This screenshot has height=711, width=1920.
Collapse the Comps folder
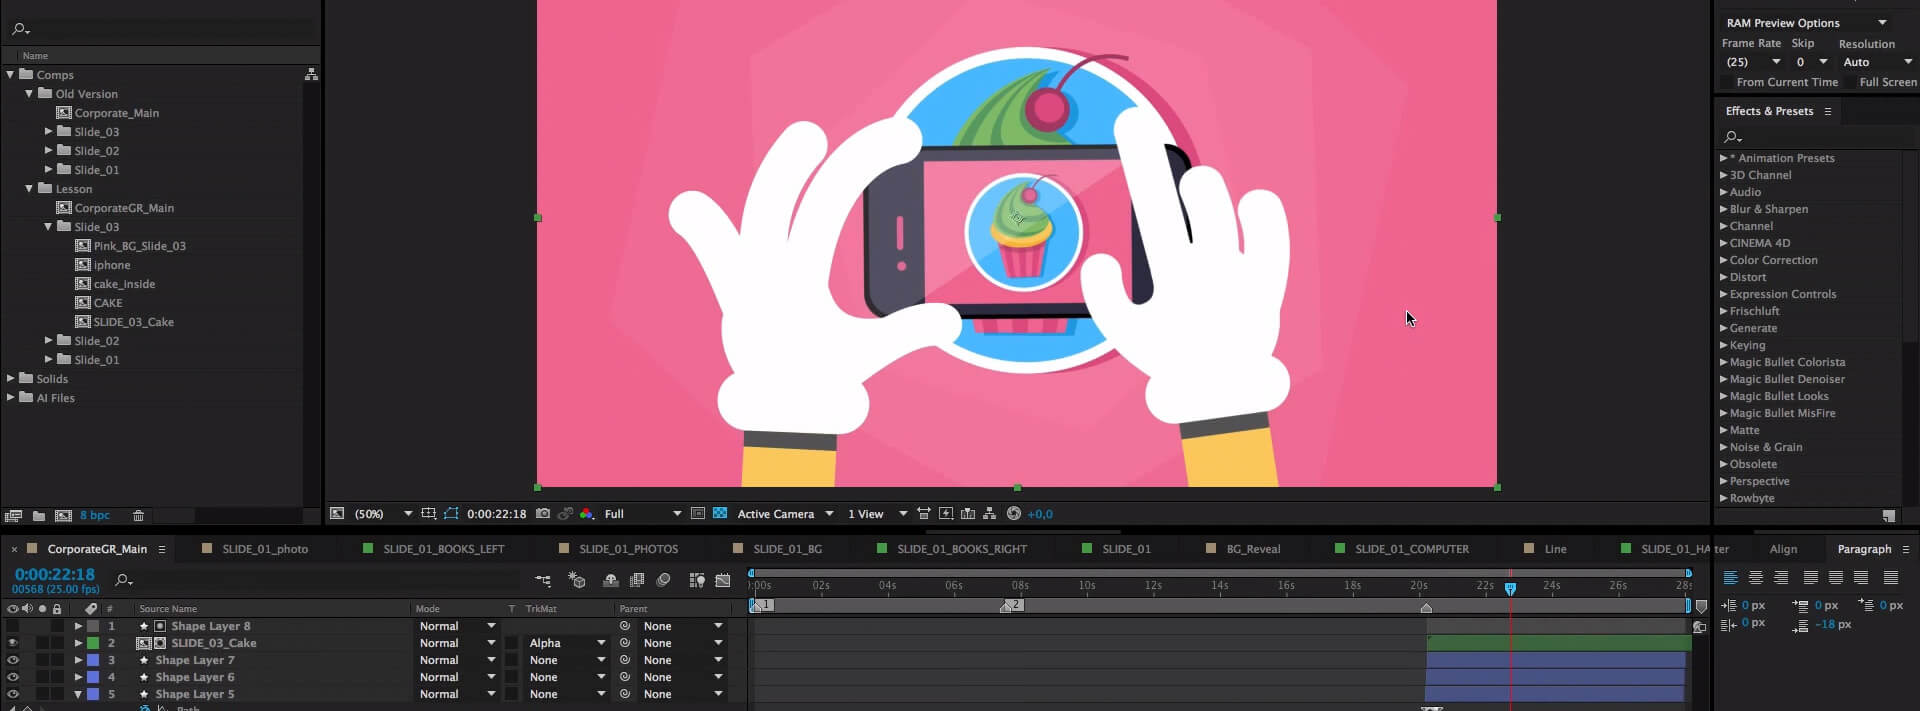click(10, 74)
